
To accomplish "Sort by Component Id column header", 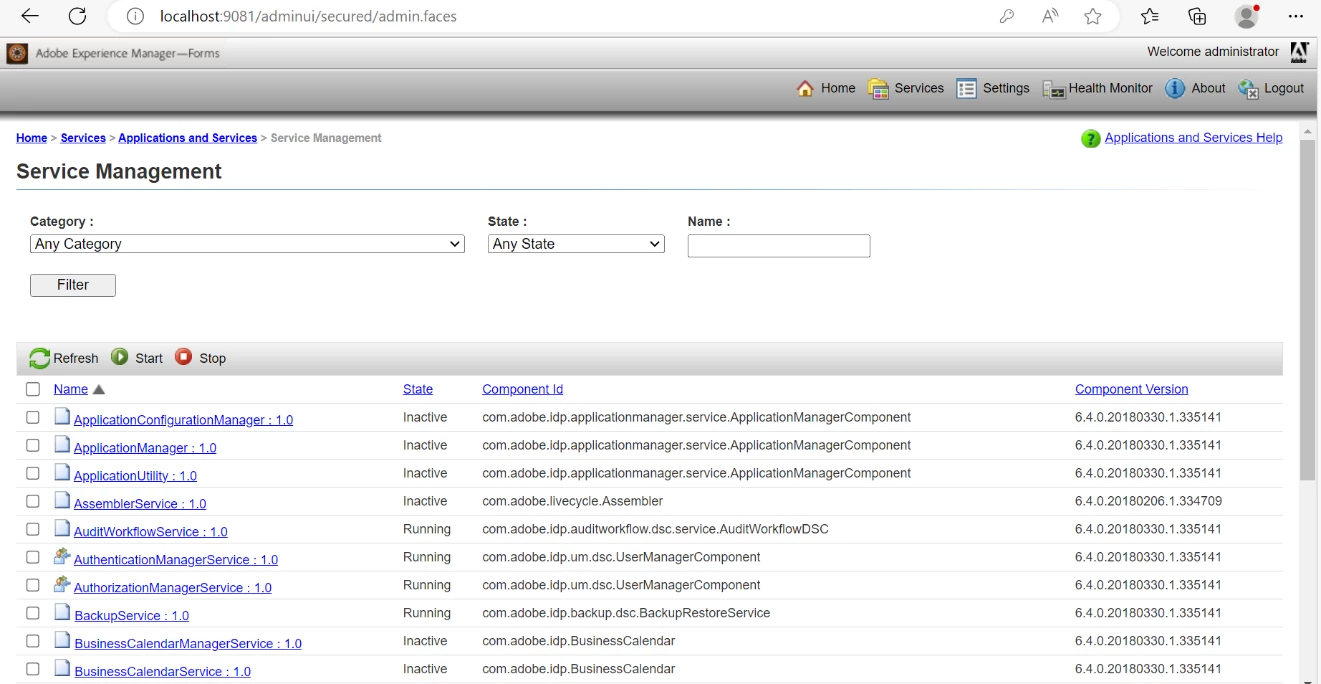I will [522, 389].
